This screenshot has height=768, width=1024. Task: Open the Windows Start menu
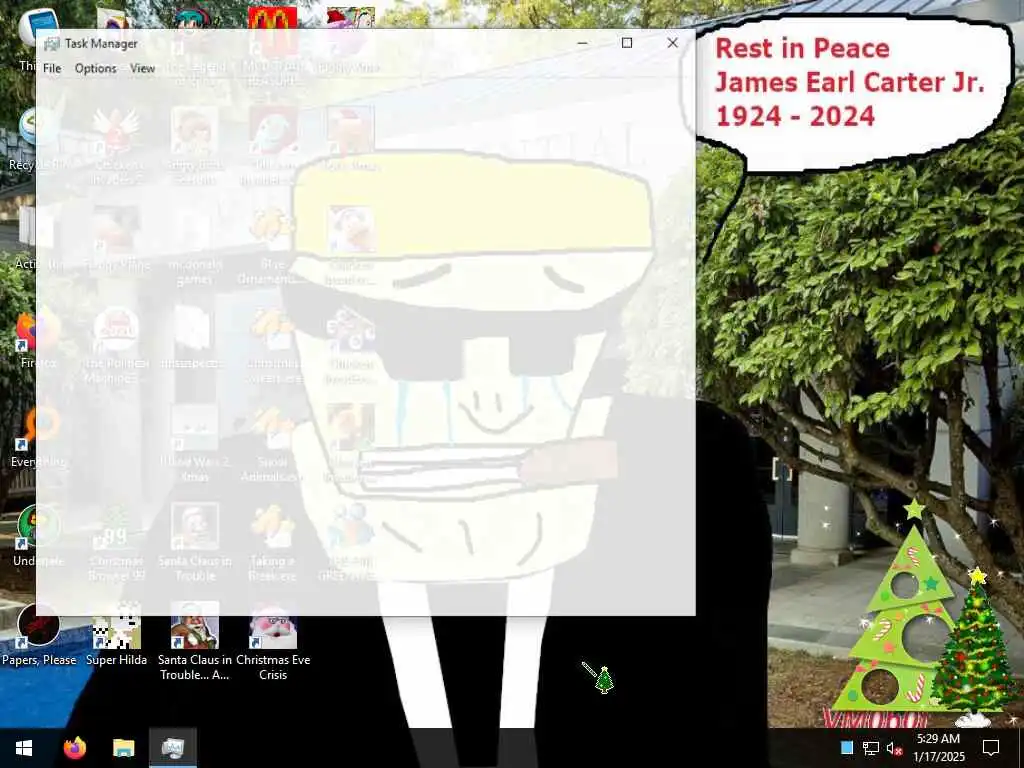click(24, 748)
